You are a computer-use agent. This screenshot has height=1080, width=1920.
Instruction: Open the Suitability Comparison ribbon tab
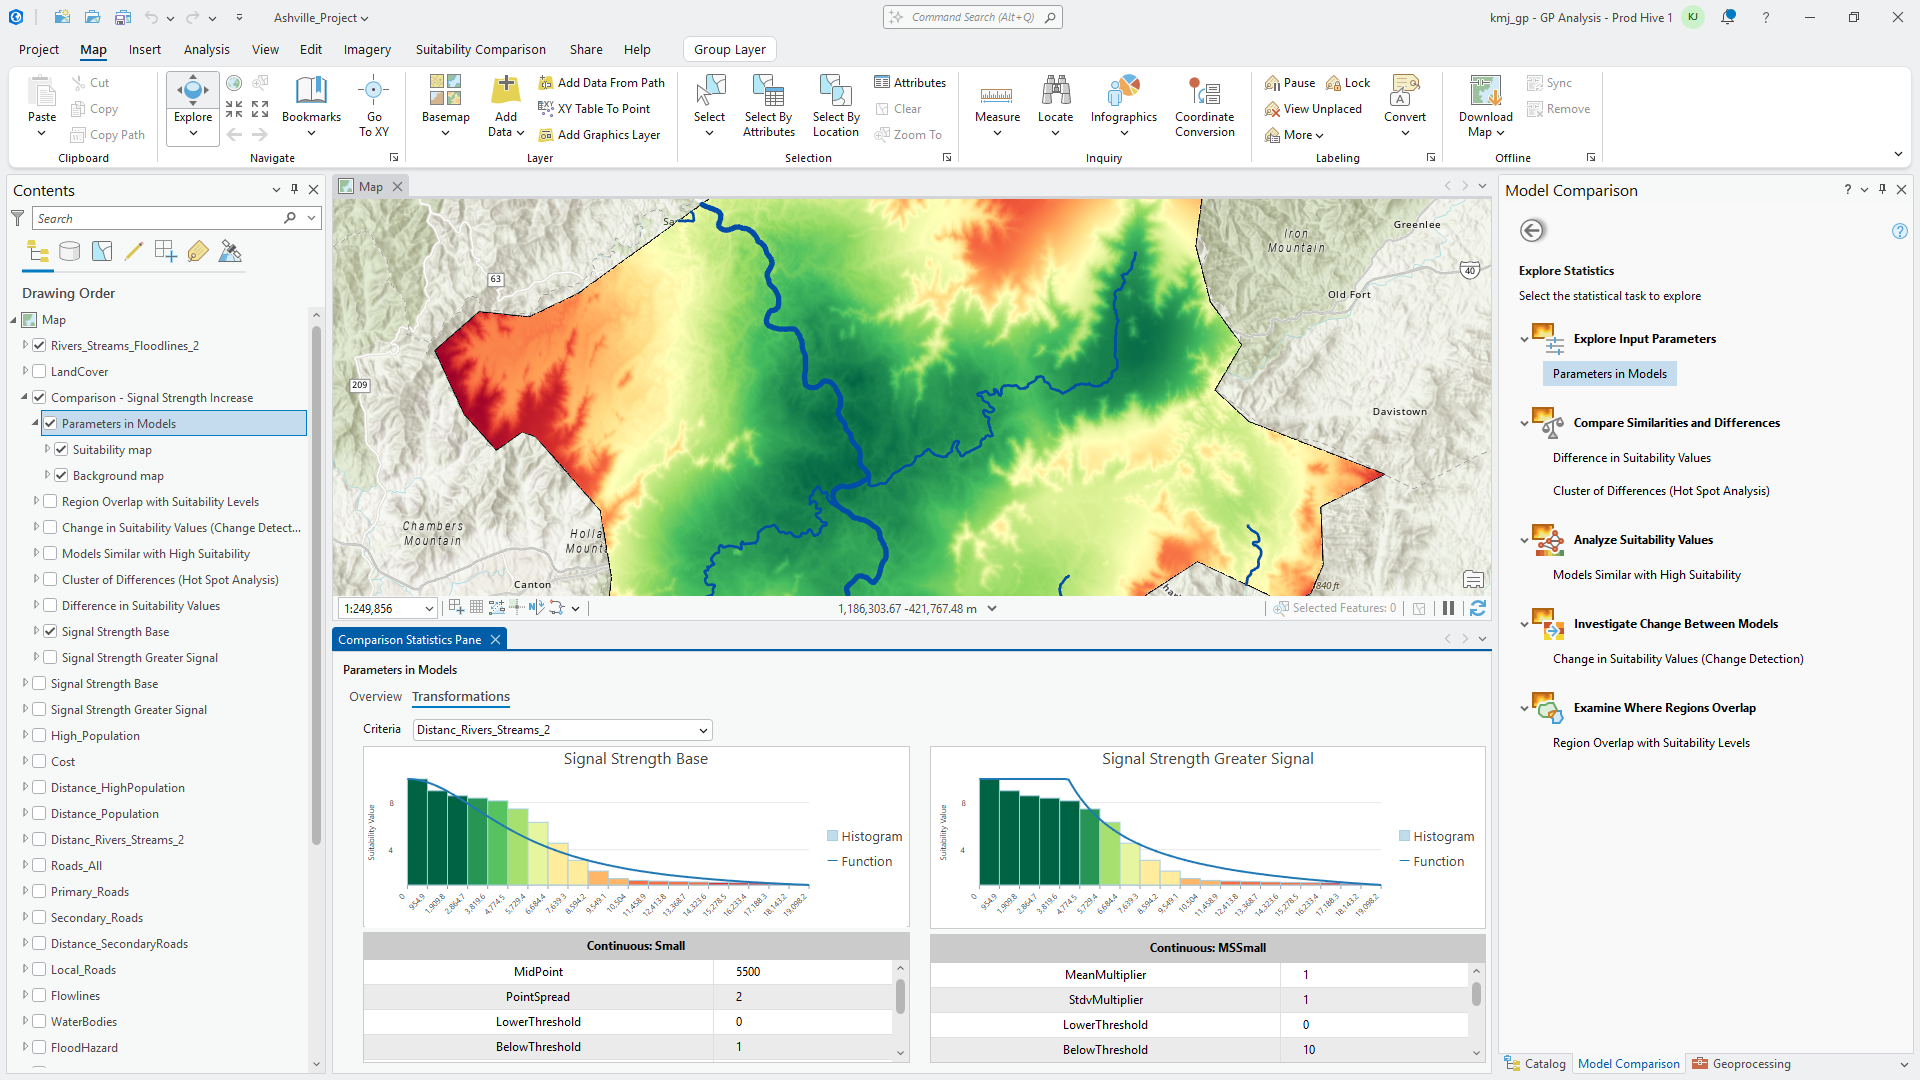[x=480, y=50]
